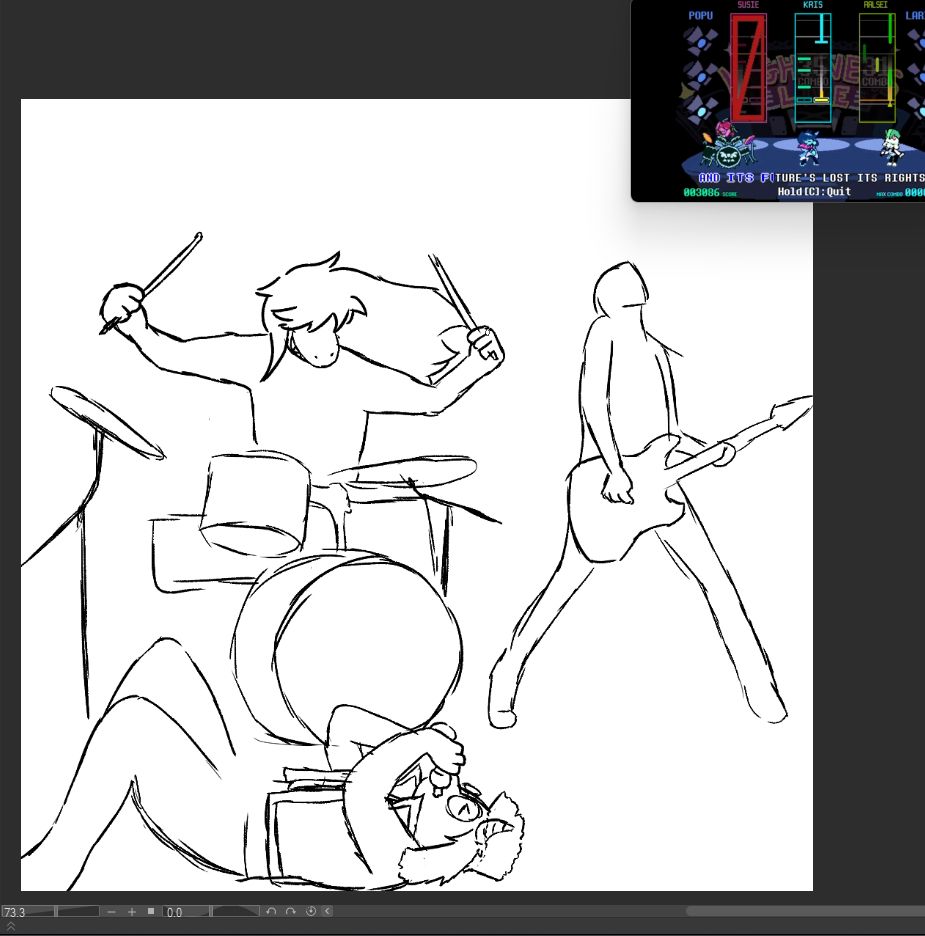This screenshot has height=936, width=925.
Task: Click the "Hold [C]: Quit" text in game window
Action: (x=814, y=192)
